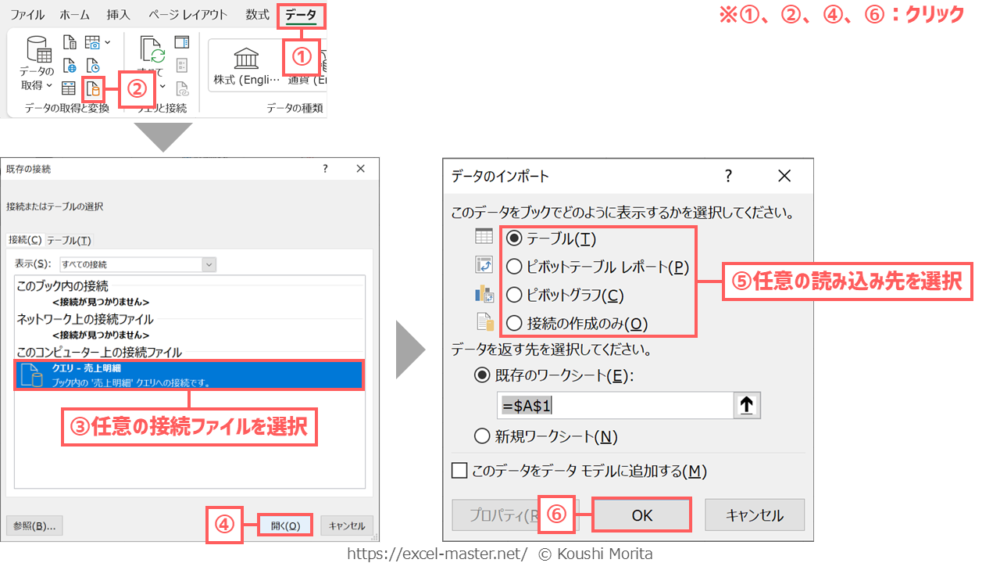1000x563 pixels.
Task: Open the データ ribbon tab
Action: pyautogui.click(x=300, y=15)
